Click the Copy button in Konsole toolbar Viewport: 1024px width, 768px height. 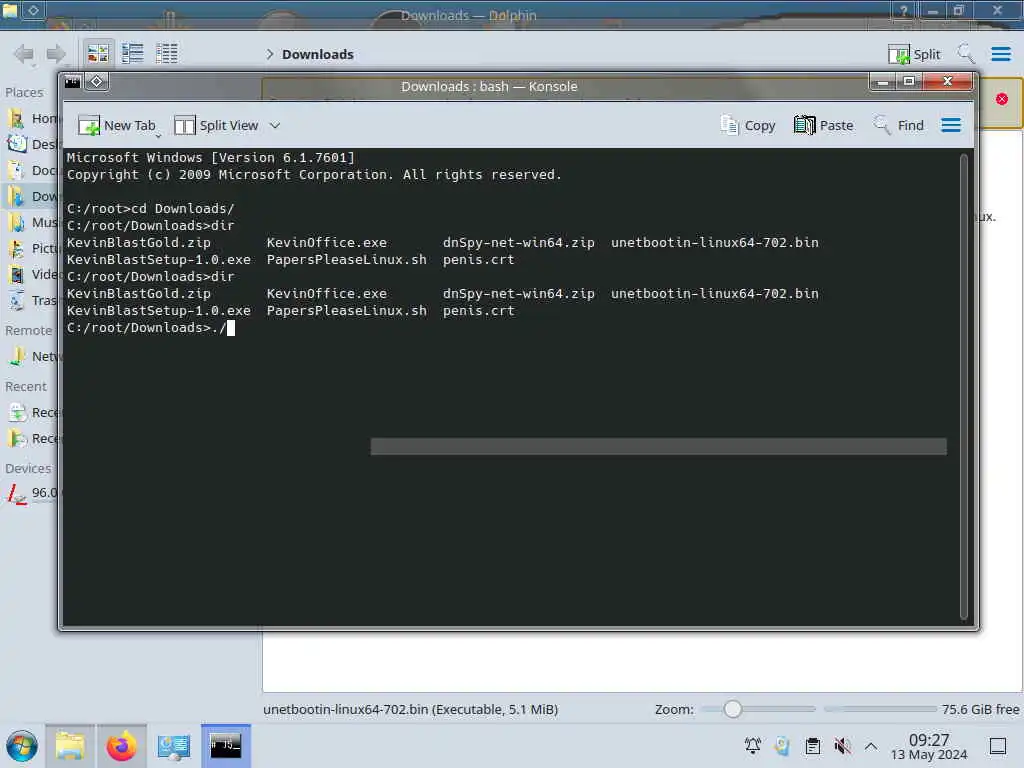coord(748,125)
